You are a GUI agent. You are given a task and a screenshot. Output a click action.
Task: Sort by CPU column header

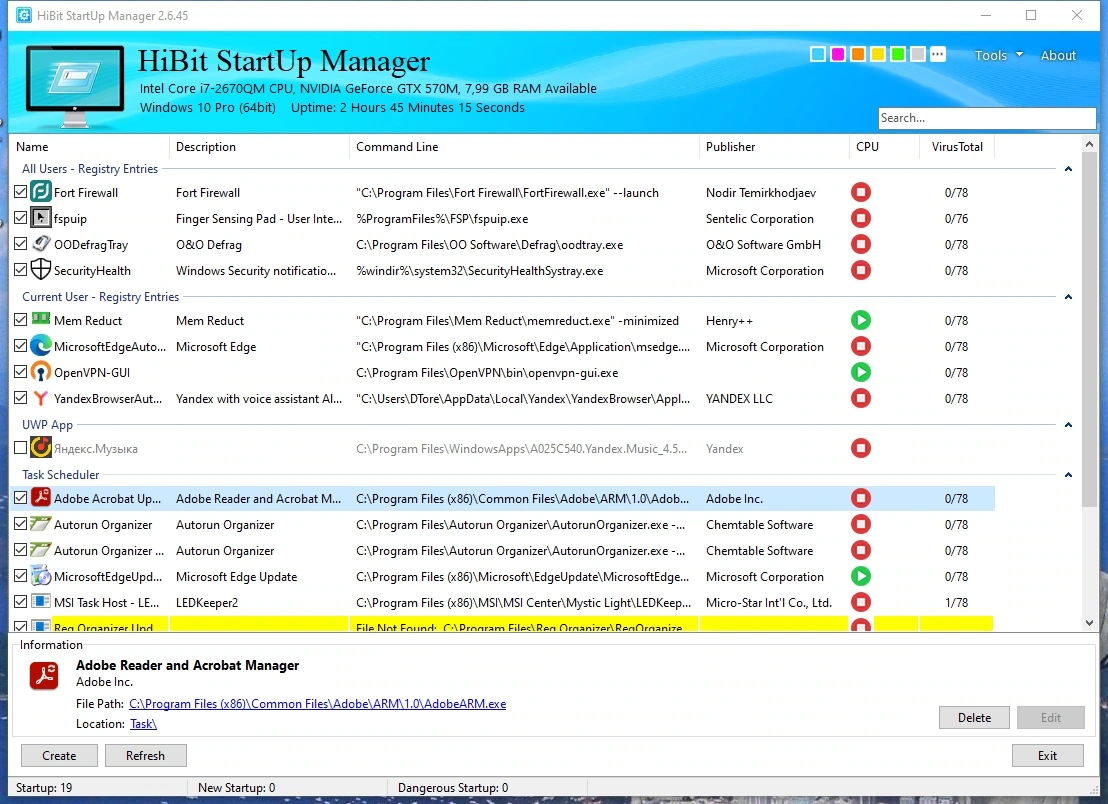click(x=884, y=146)
